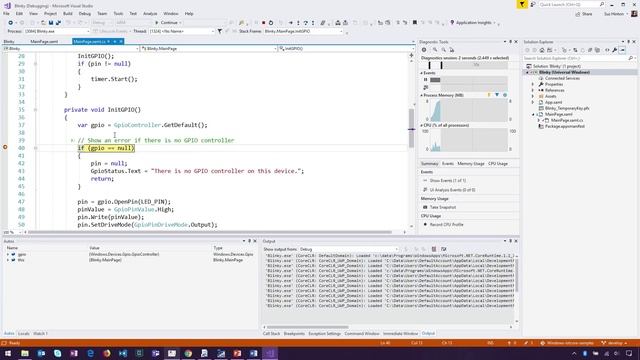The width and height of the screenshot is (640, 360).
Task: Toggle auto-hide pin on Autos panel
Action: coord(249,241)
